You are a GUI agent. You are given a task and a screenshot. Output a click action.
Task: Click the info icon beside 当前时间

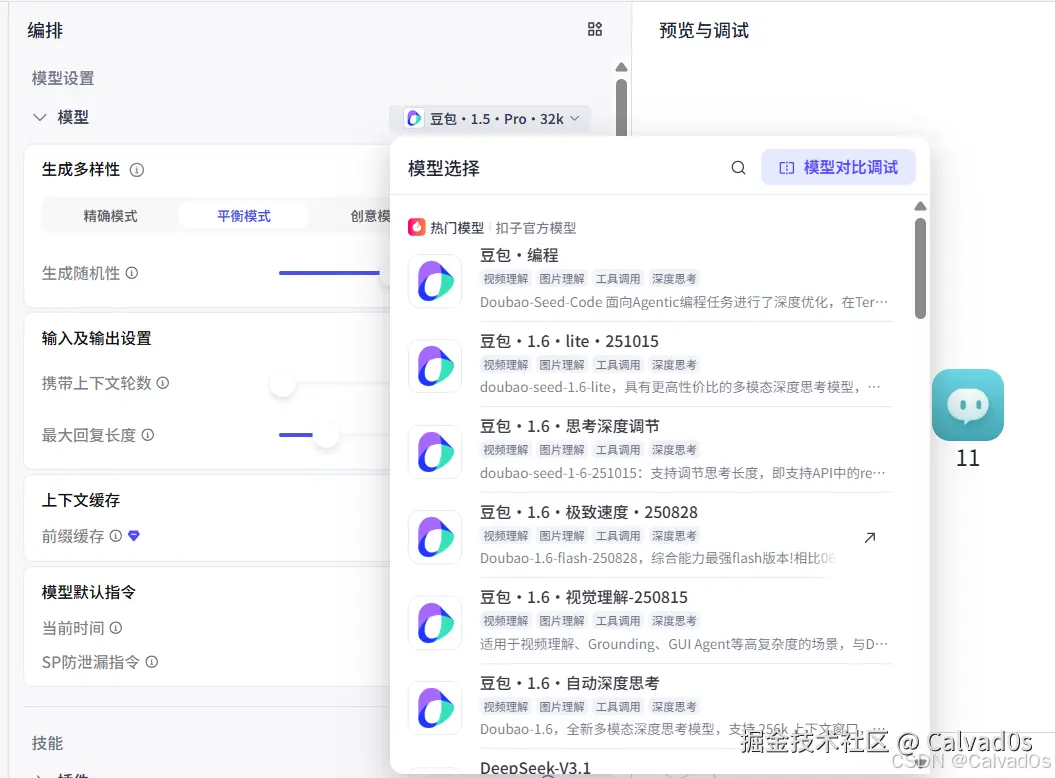click(x=116, y=628)
